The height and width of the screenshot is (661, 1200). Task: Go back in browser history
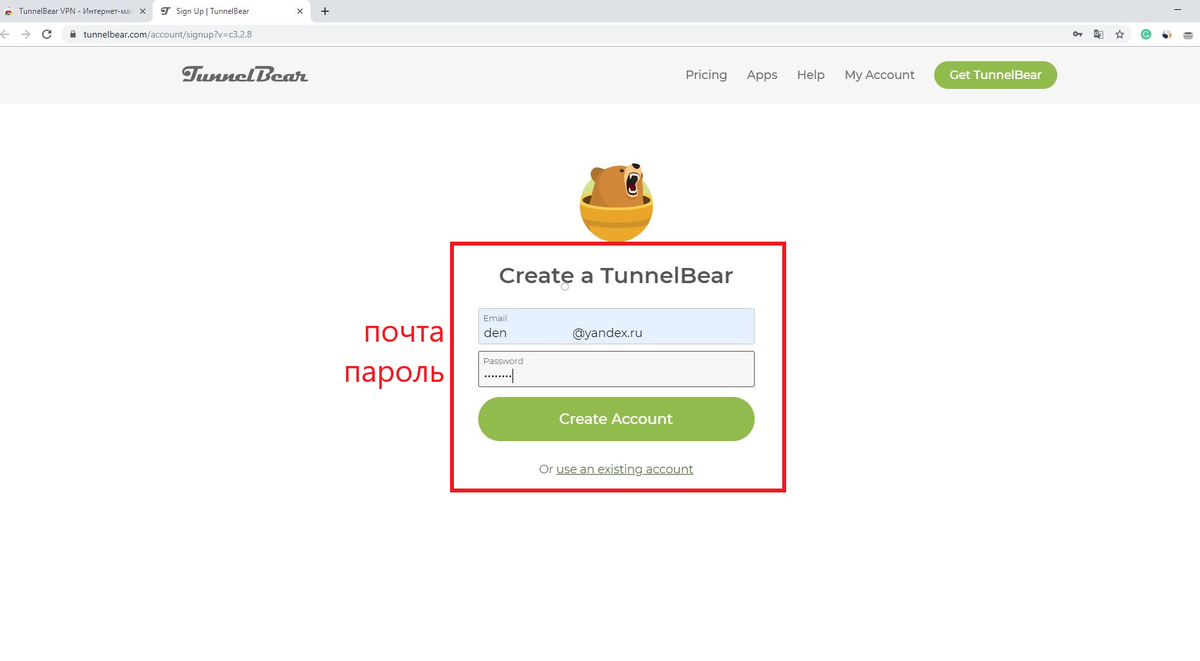tap(5, 34)
